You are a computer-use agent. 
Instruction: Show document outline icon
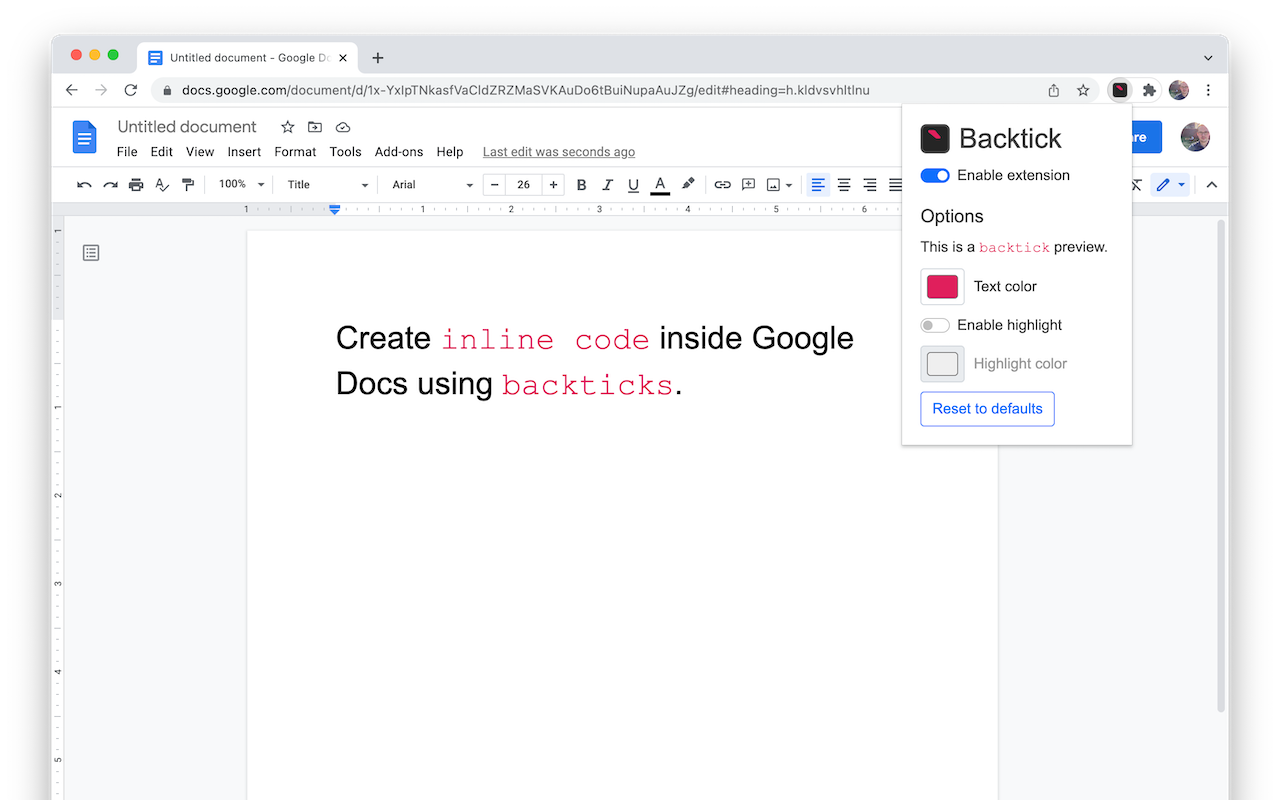point(91,253)
